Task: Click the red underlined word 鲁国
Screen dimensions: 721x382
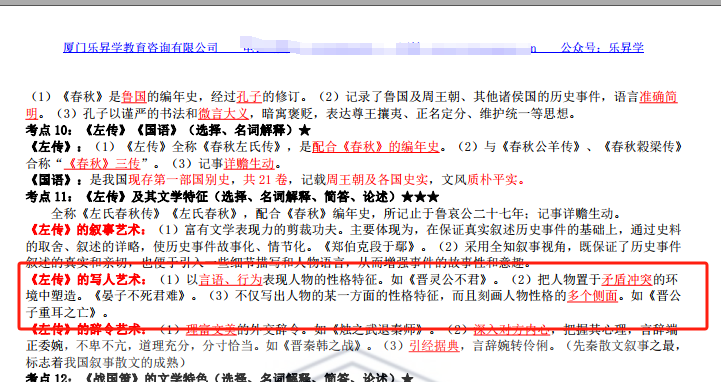Action: (x=134, y=97)
